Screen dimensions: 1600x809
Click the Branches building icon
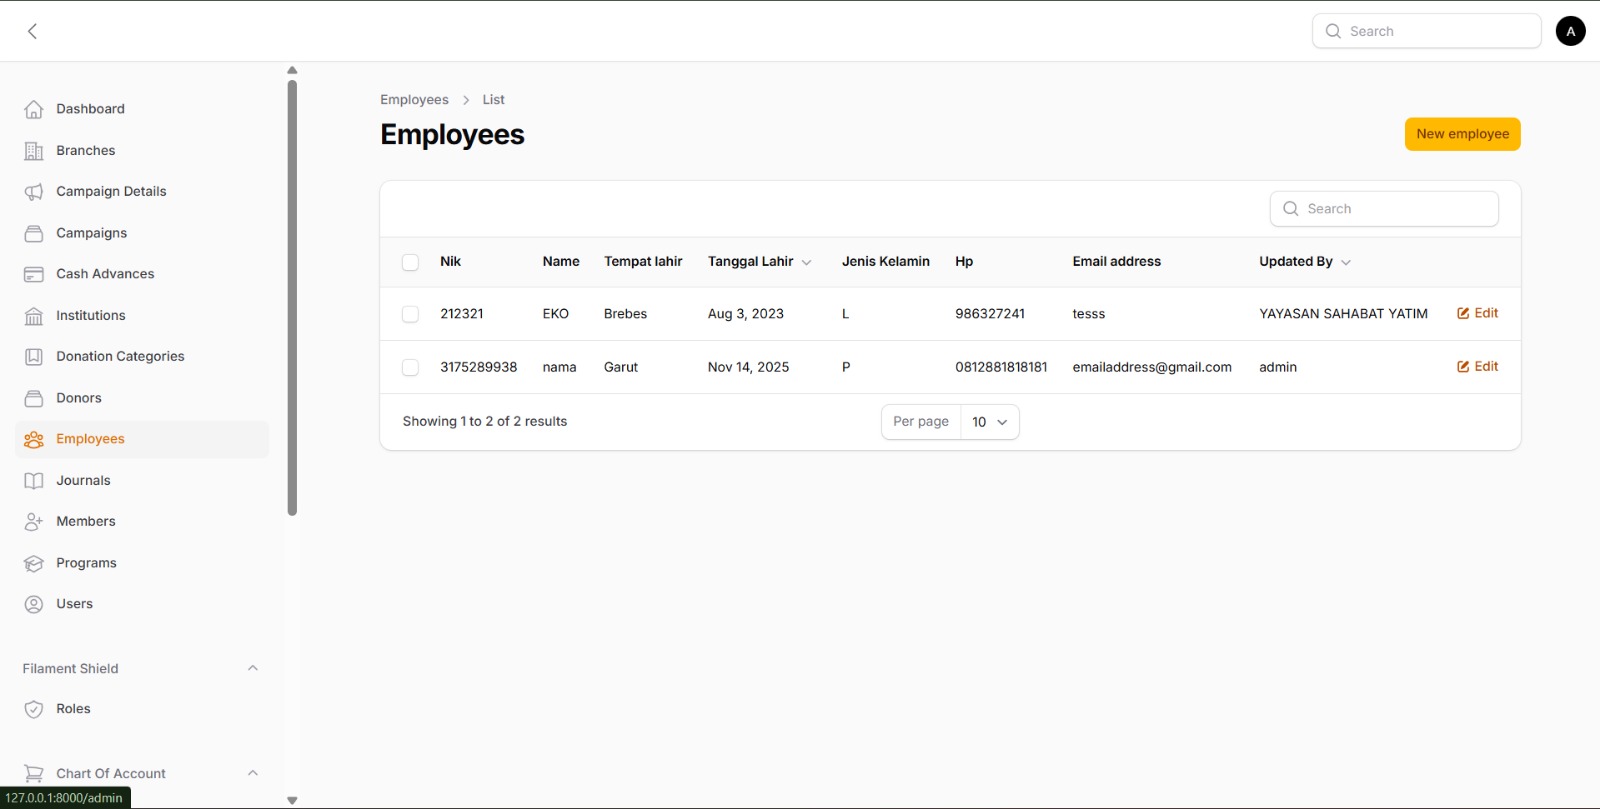click(34, 151)
